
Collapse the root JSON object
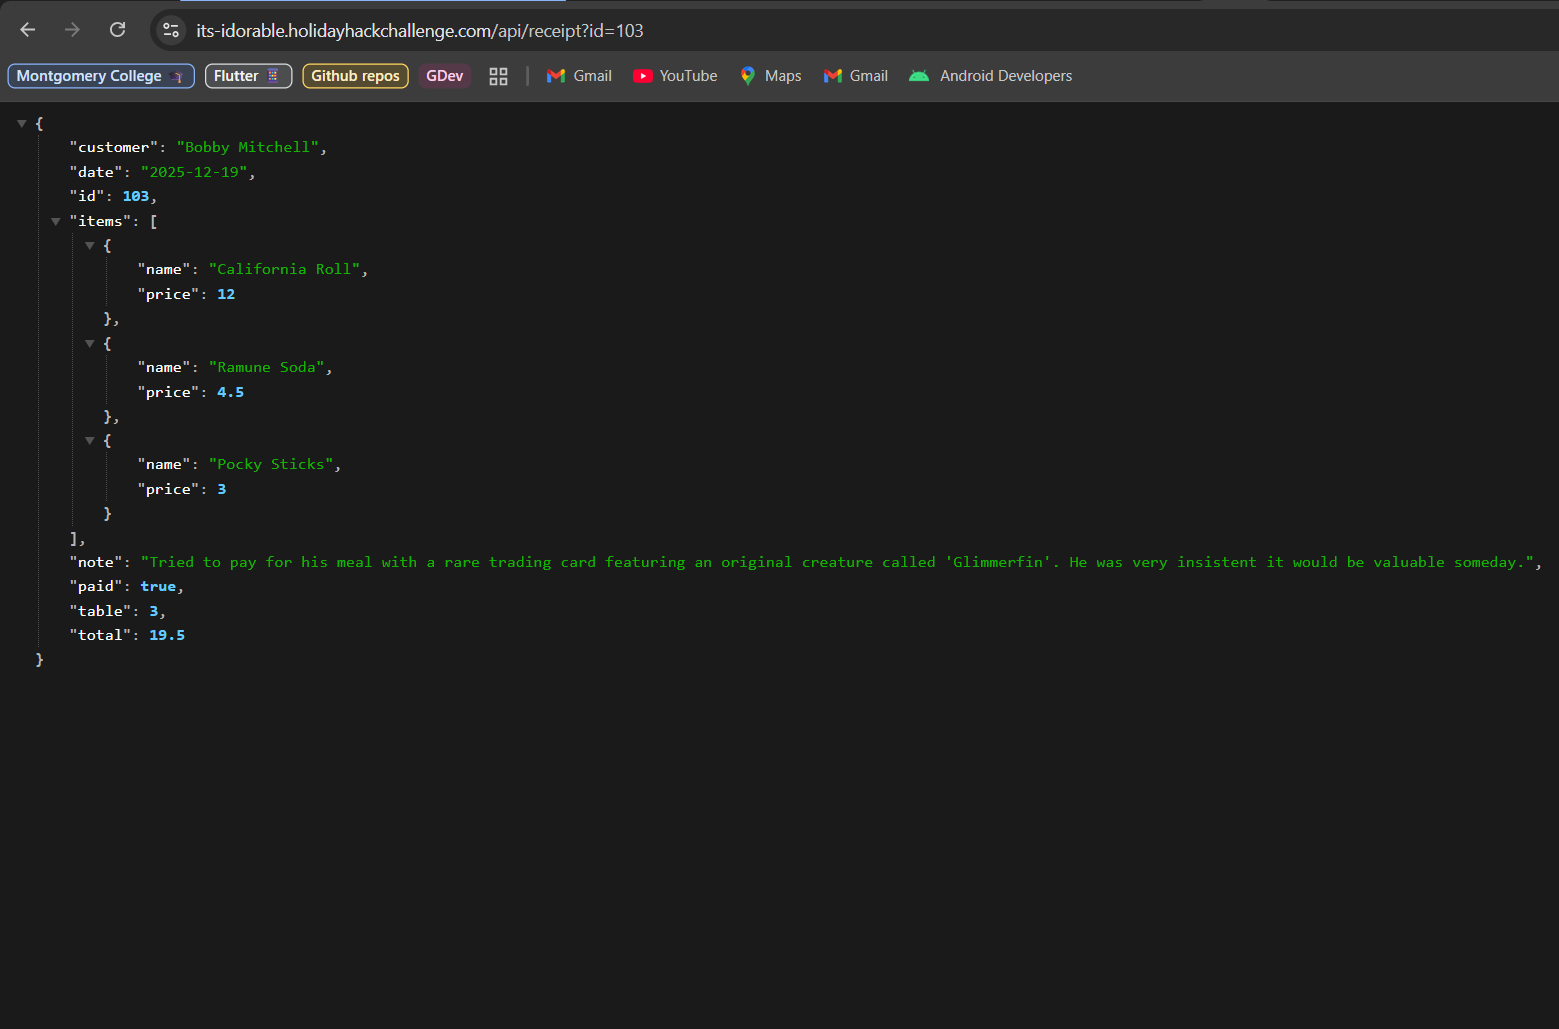pyautogui.click(x=22, y=124)
